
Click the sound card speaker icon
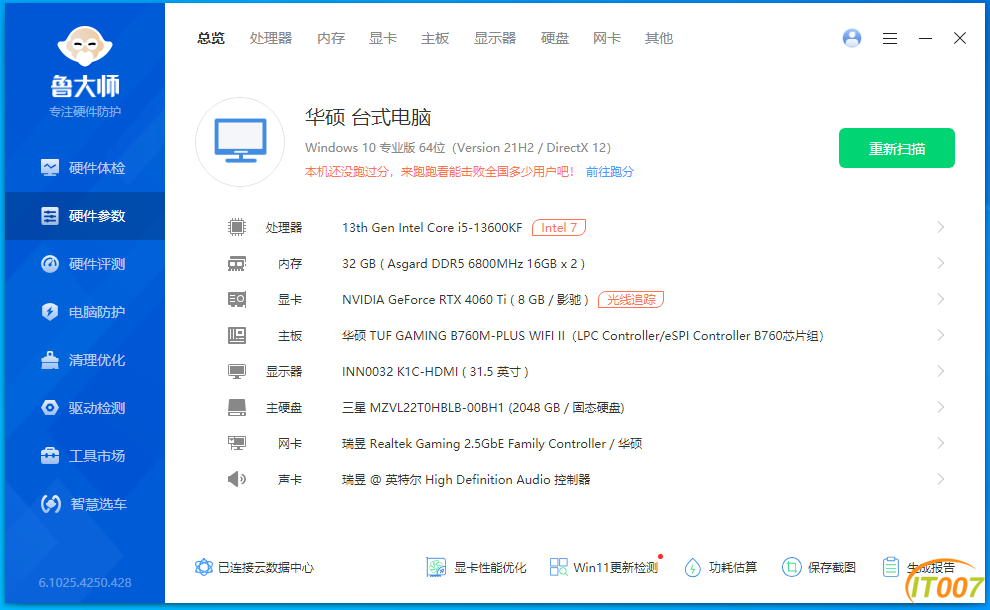[x=237, y=479]
